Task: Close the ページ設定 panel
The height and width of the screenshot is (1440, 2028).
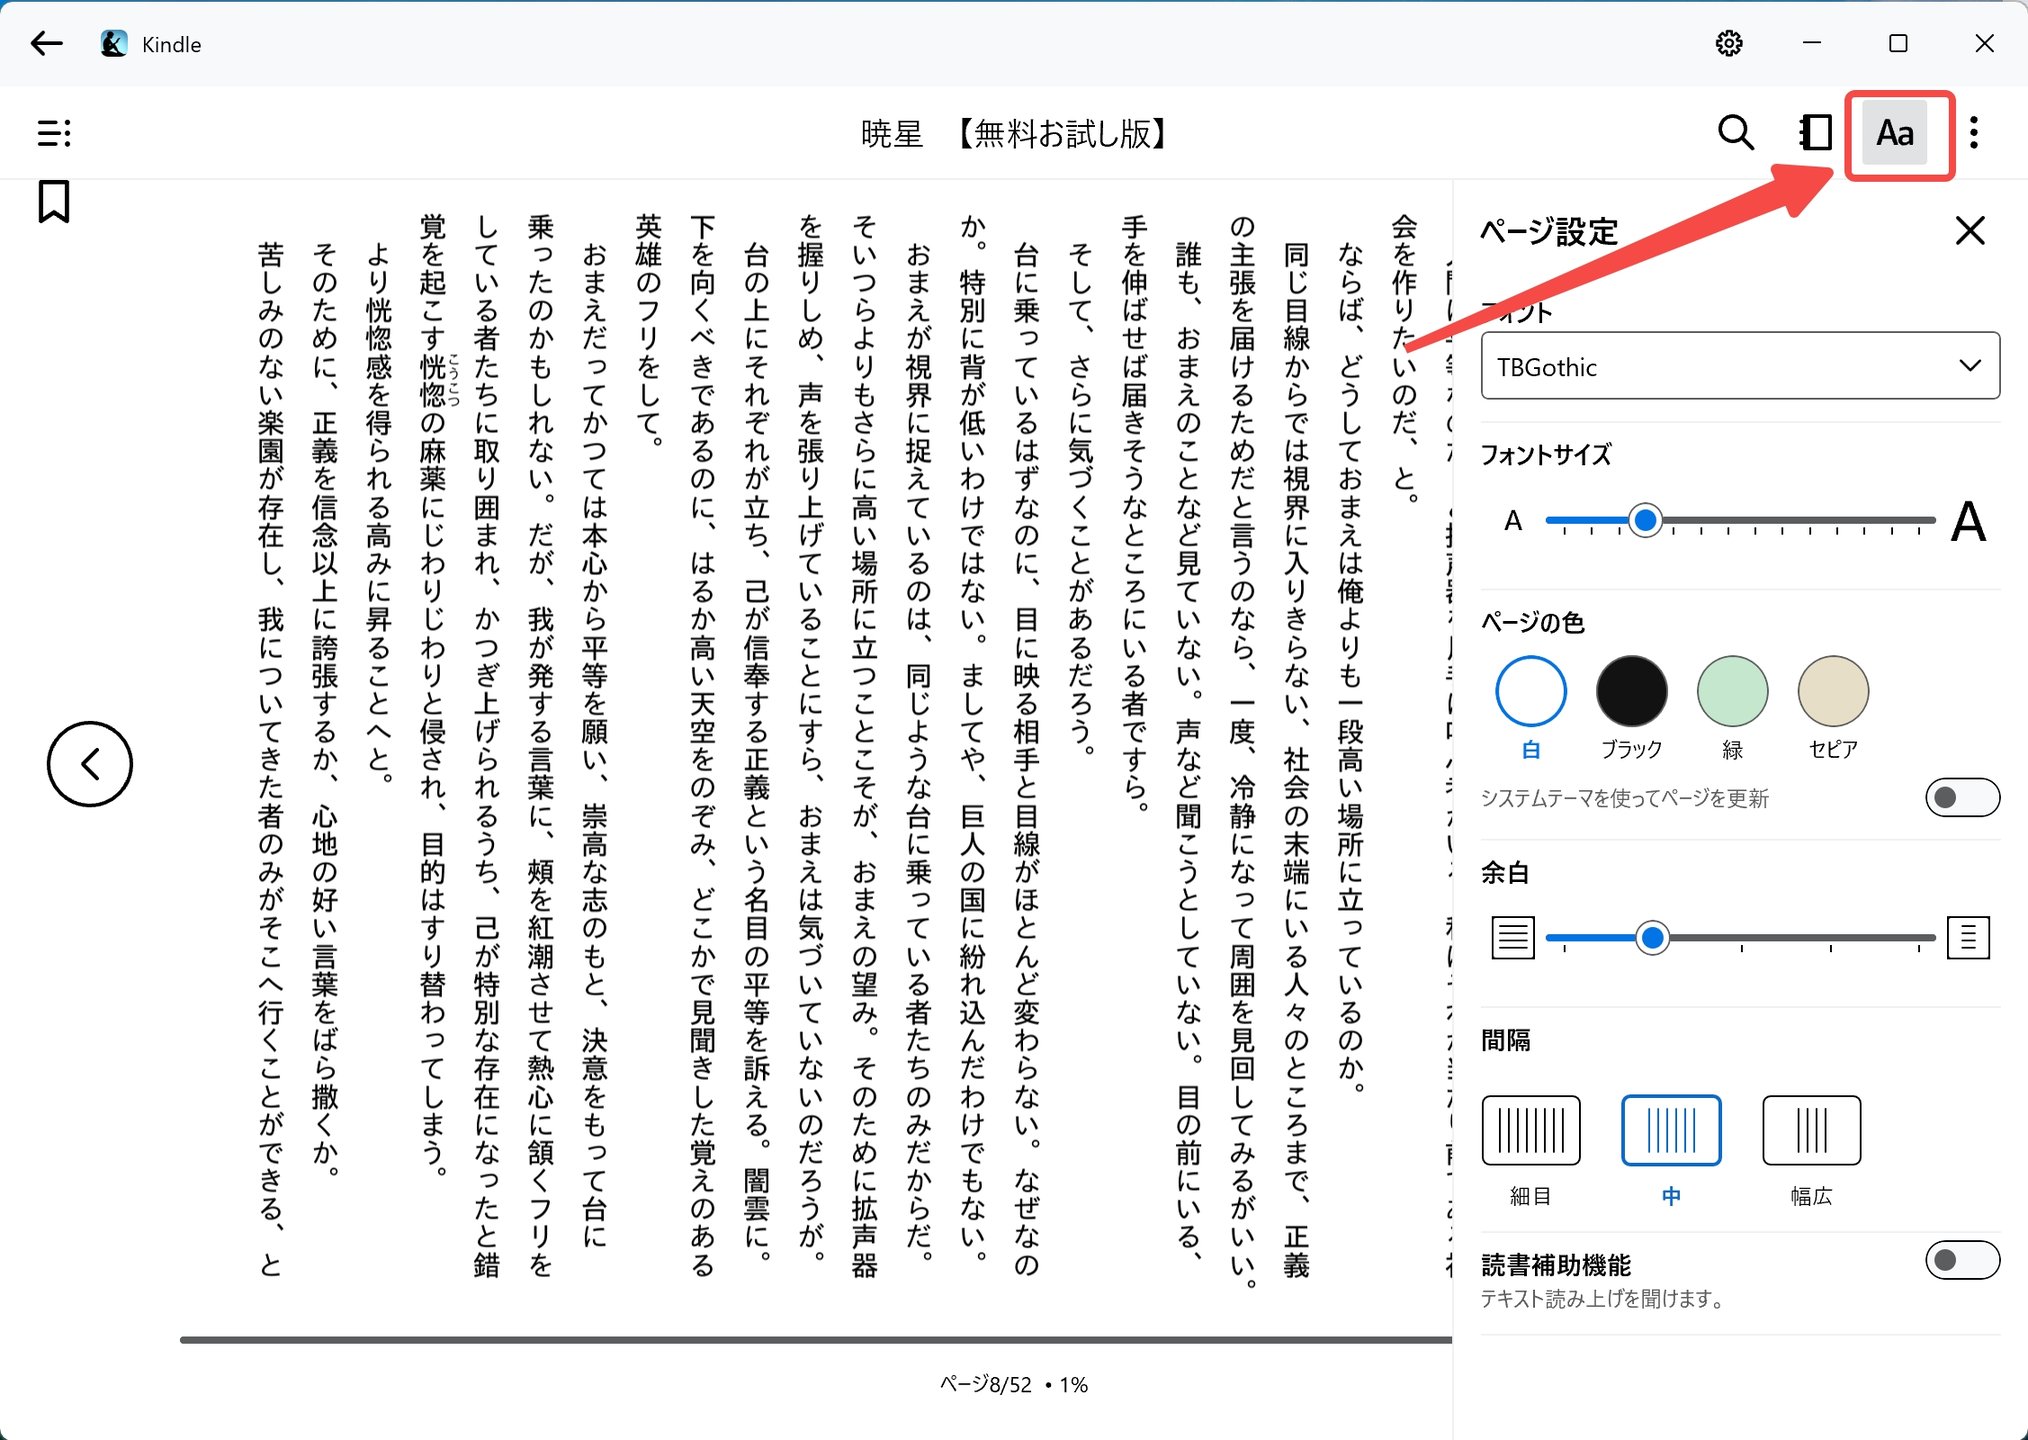Action: click(x=1970, y=231)
